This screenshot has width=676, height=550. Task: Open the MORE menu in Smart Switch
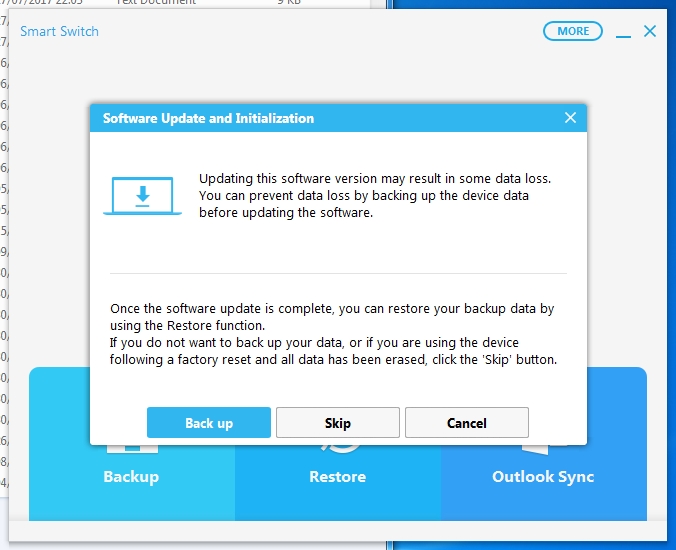tap(573, 31)
